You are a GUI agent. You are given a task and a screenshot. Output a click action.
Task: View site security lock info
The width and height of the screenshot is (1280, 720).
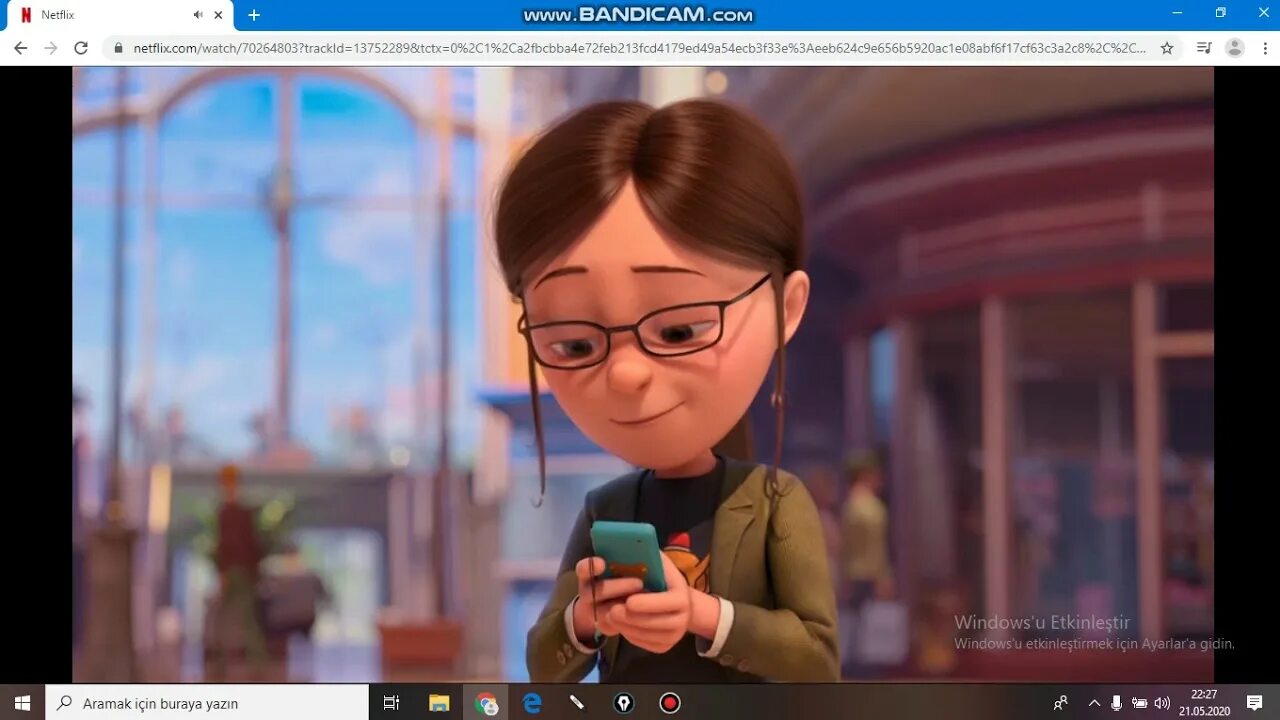click(119, 48)
